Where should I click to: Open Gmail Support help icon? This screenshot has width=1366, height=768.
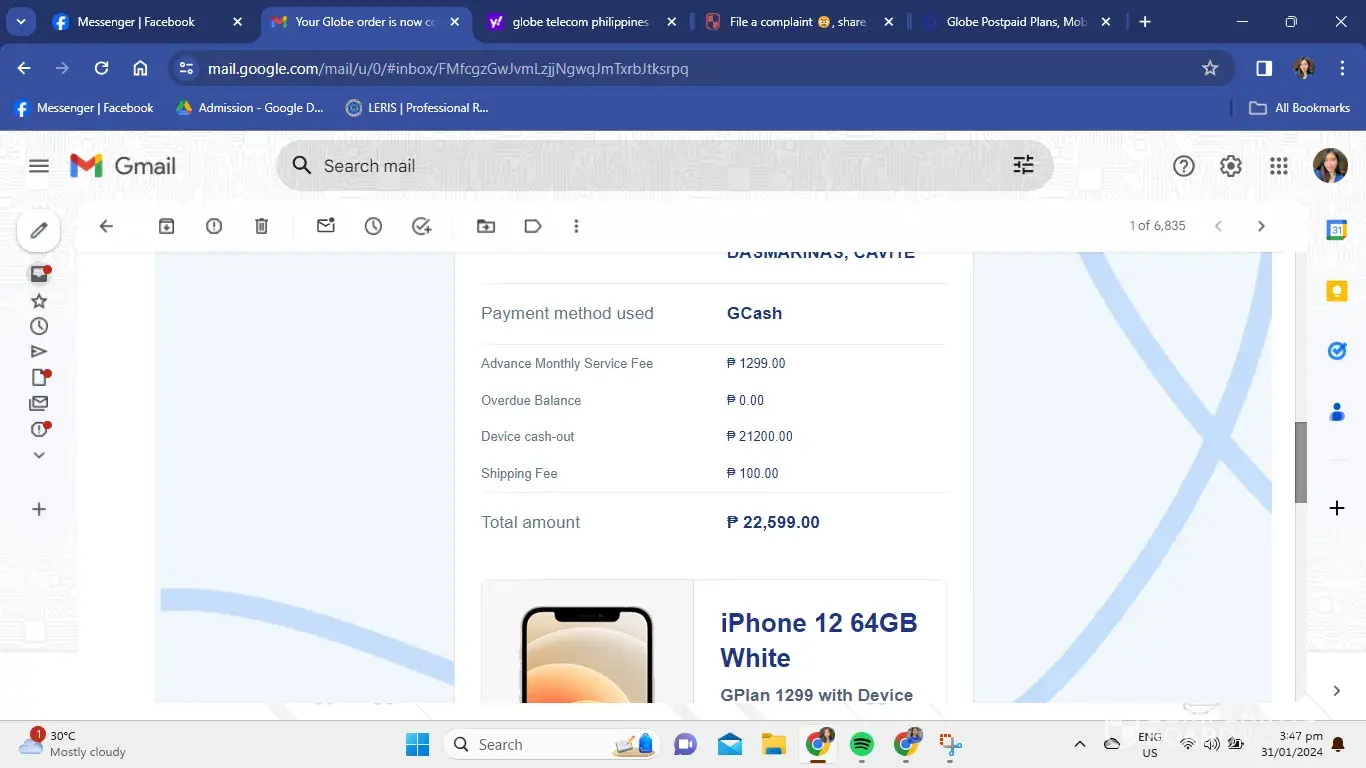(x=1184, y=166)
